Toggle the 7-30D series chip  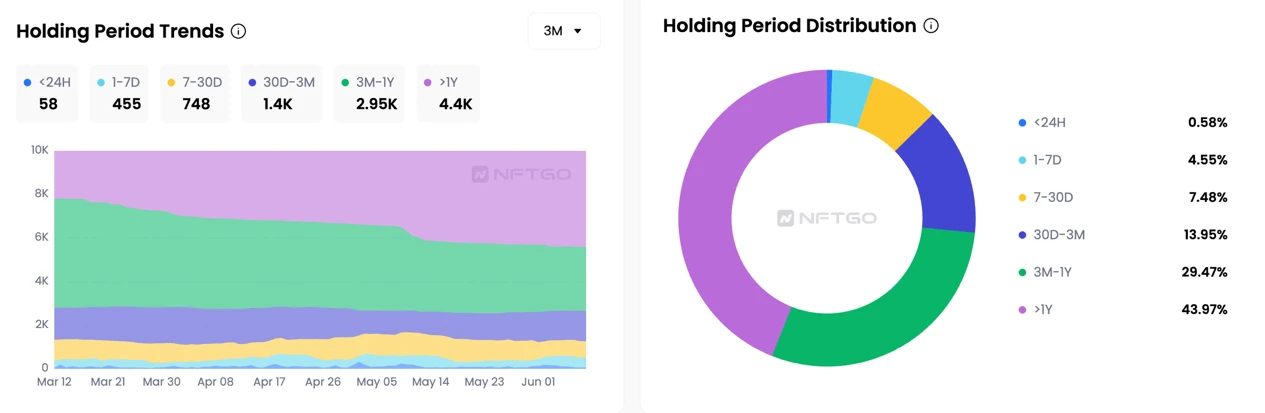click(x=194, y=93)
